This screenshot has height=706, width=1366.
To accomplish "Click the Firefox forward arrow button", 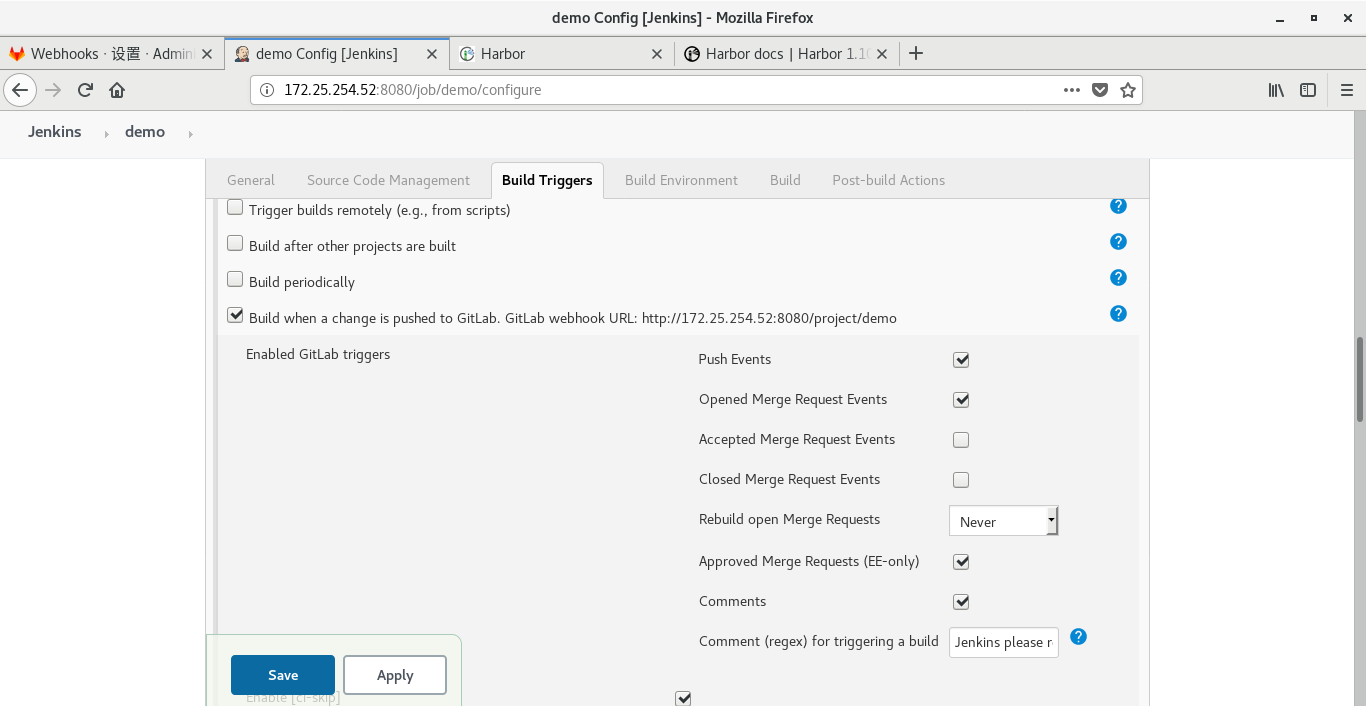I will point(53,90).
